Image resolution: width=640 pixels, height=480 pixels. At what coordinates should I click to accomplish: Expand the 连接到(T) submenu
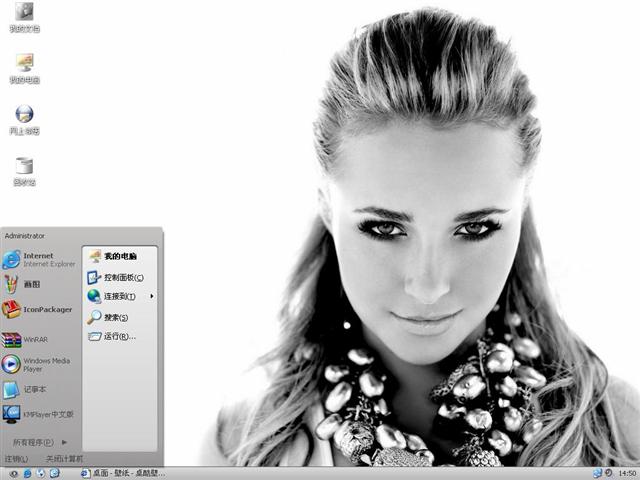tap(120, 296)
